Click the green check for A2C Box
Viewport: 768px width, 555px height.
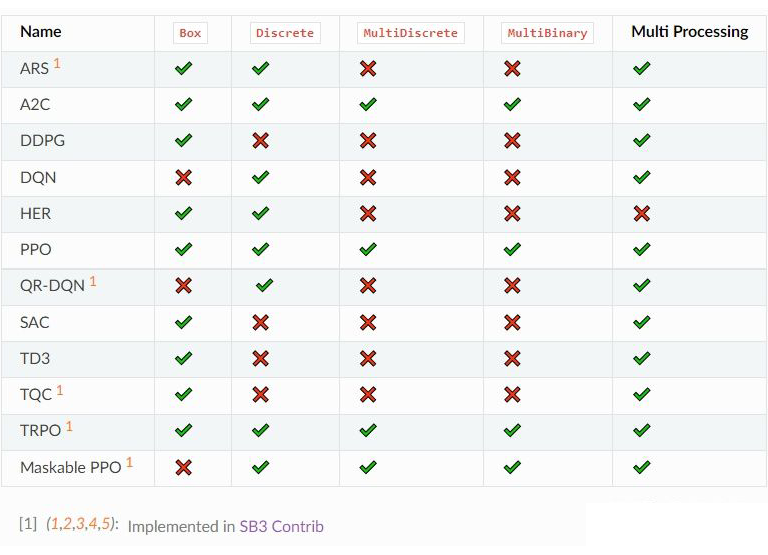tap(183, 104)
